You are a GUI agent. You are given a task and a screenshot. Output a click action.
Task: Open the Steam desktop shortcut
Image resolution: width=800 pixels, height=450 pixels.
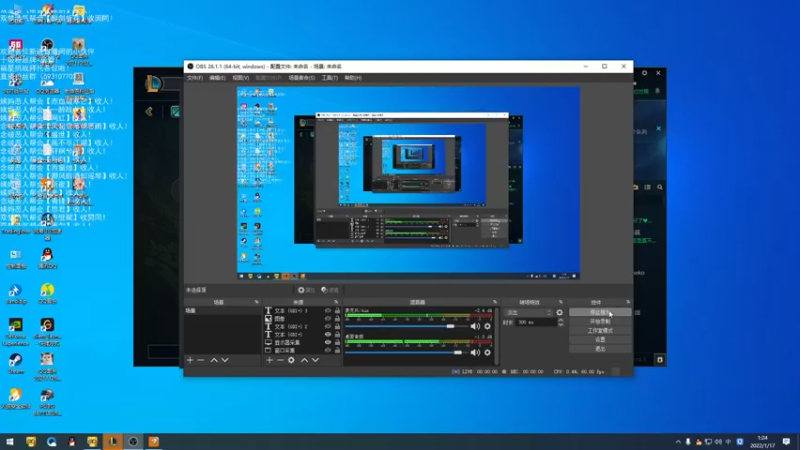pyautogui.click(x=16, y=364)
